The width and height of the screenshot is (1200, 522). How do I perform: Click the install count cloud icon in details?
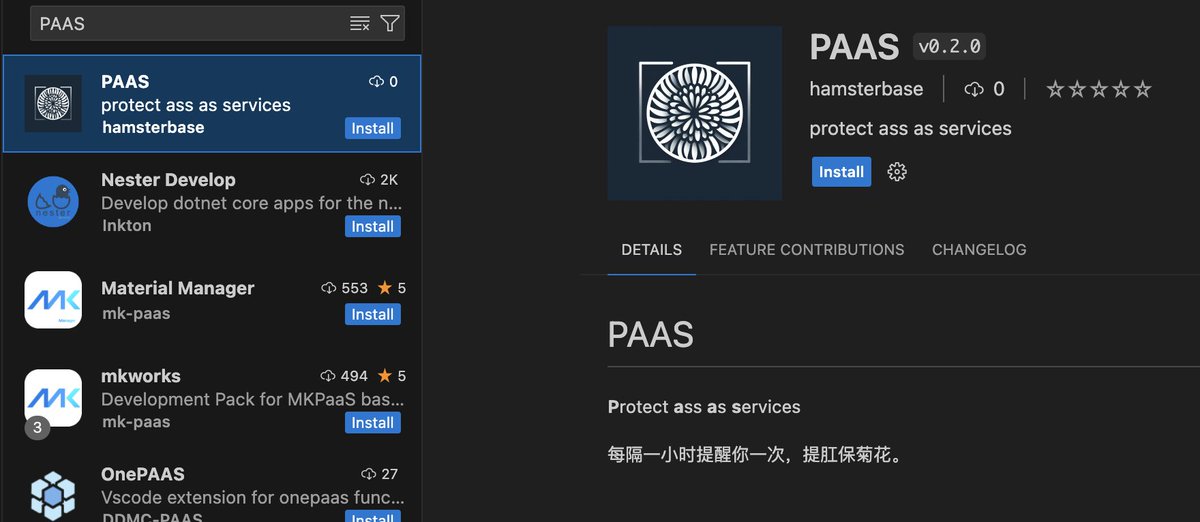974,89
